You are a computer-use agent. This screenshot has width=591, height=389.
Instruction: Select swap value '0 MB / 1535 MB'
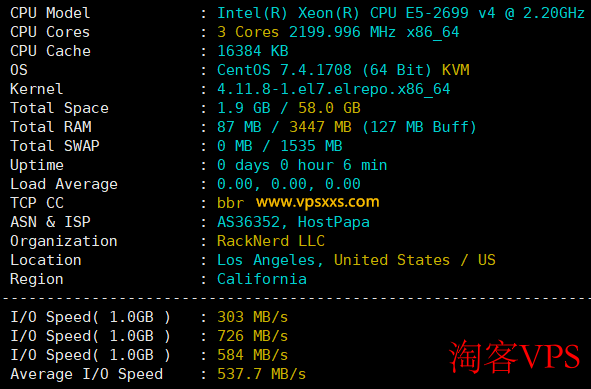tap(280, 146)
